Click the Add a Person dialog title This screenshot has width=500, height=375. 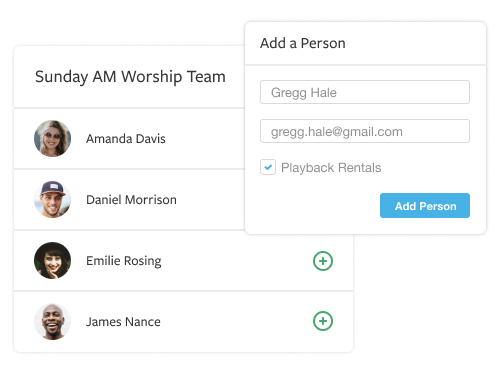[x=303, y=43]
